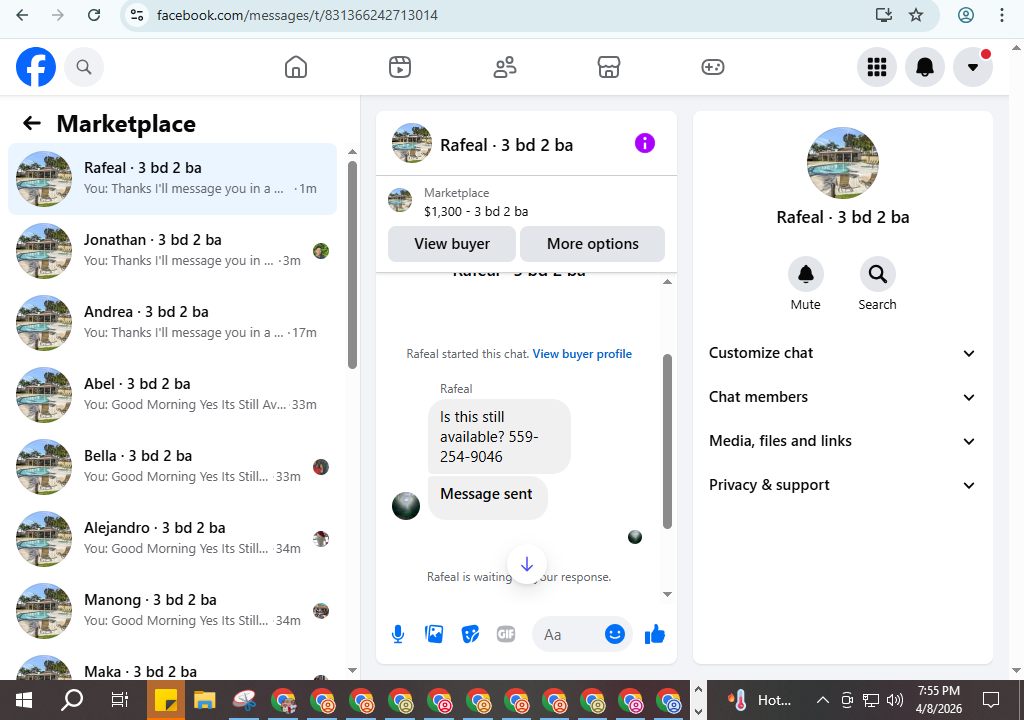Open the Facebook logo home link
Image resolution: width=1024 pixels, height=720 pixels.
click(x=36, y=67)
